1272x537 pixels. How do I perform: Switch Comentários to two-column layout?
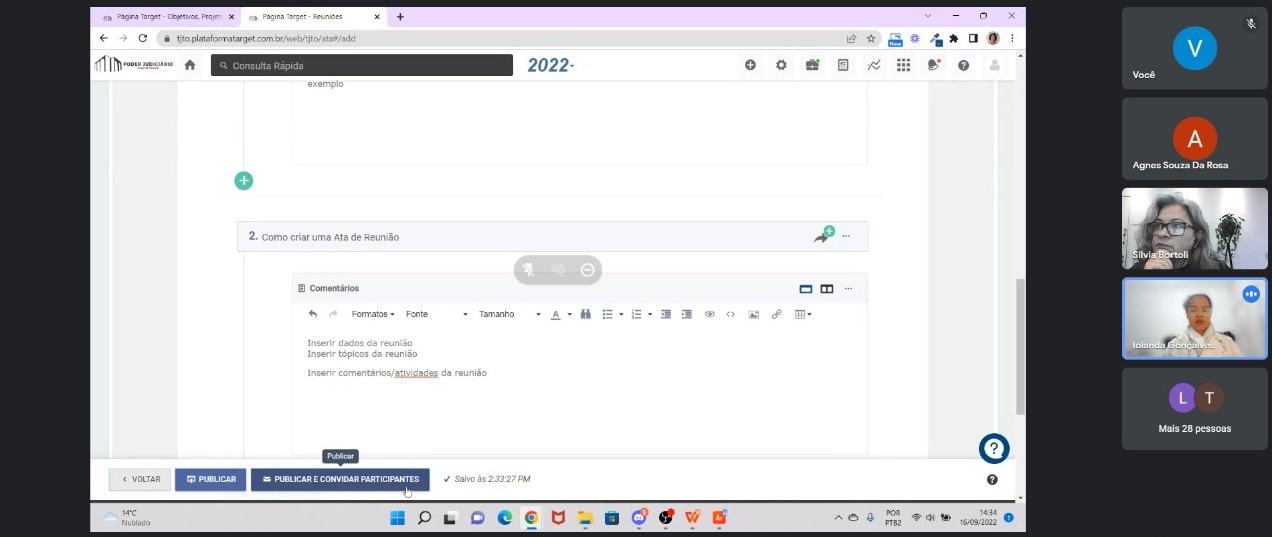coord(827,289)
